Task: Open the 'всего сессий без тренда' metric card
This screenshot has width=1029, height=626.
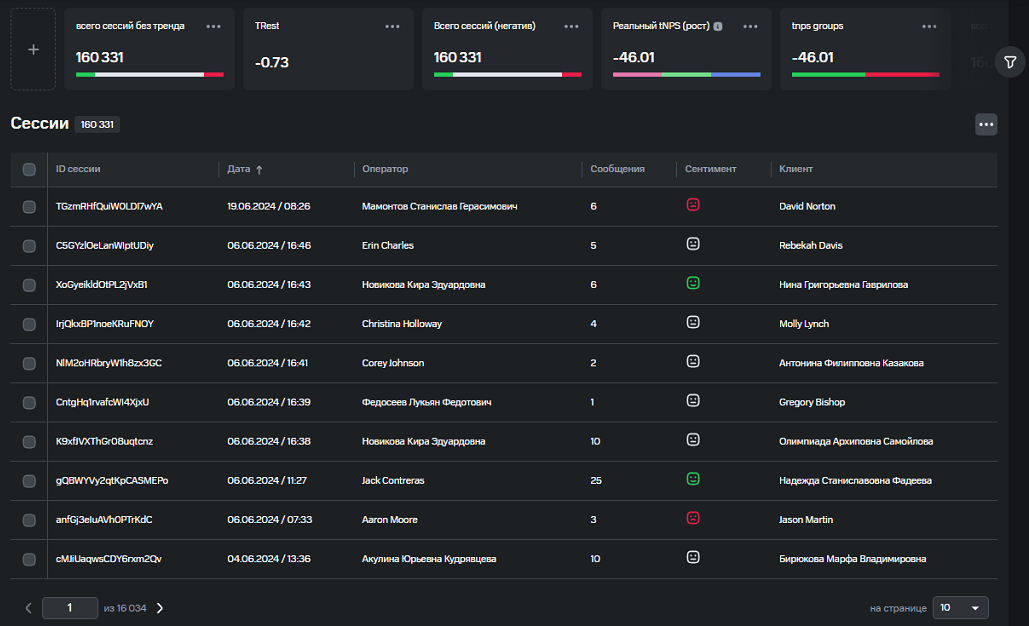Action: tap(150, 49)
